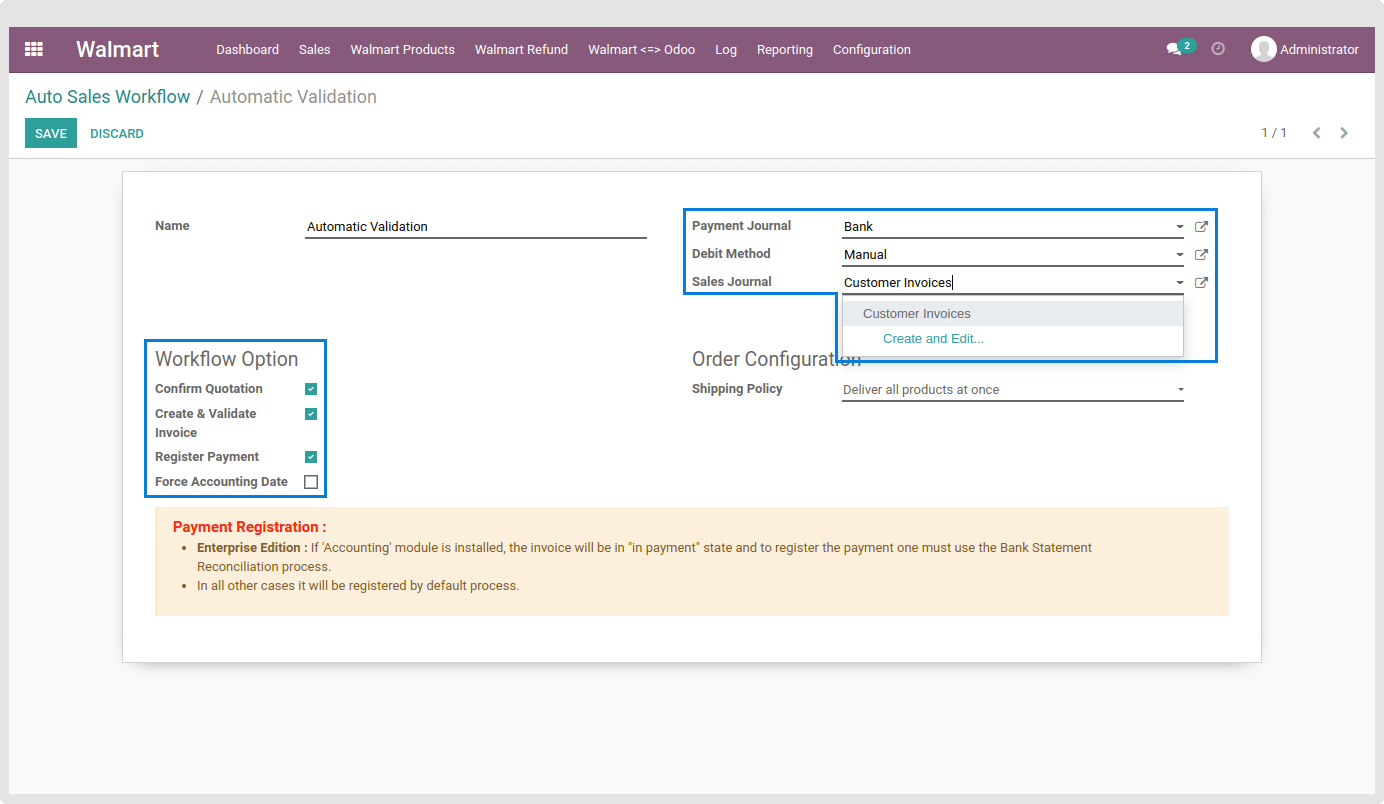Open the conversations chat icon
Image resolution: width=1384 pixels, height=804 pixels.
1174,49
